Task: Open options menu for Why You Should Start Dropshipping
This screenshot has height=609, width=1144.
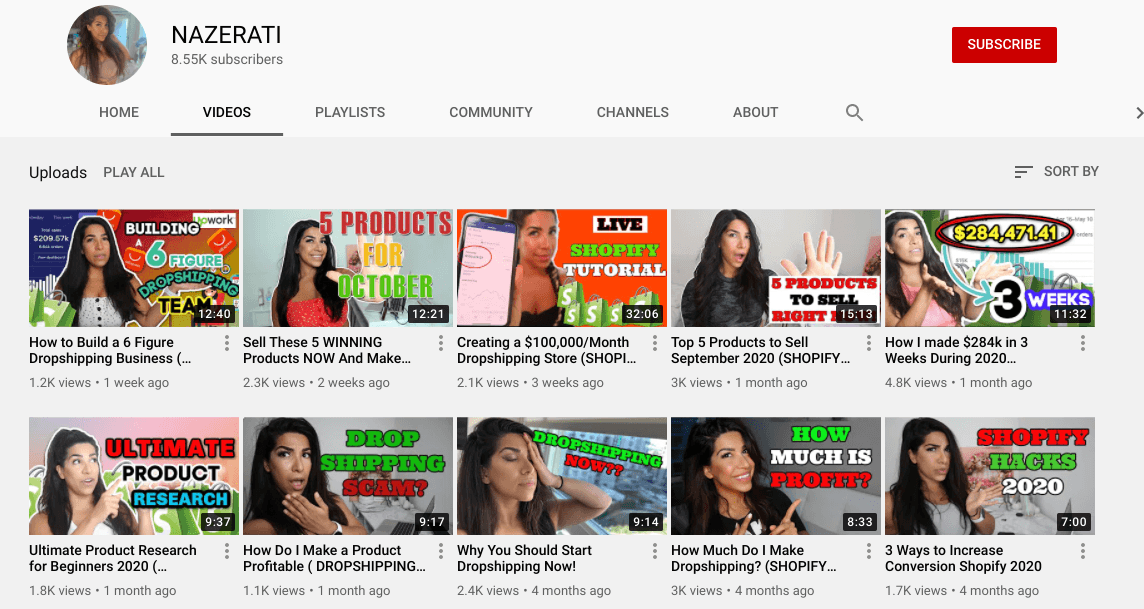Action: pyautogui.click(x=654, y=551)
